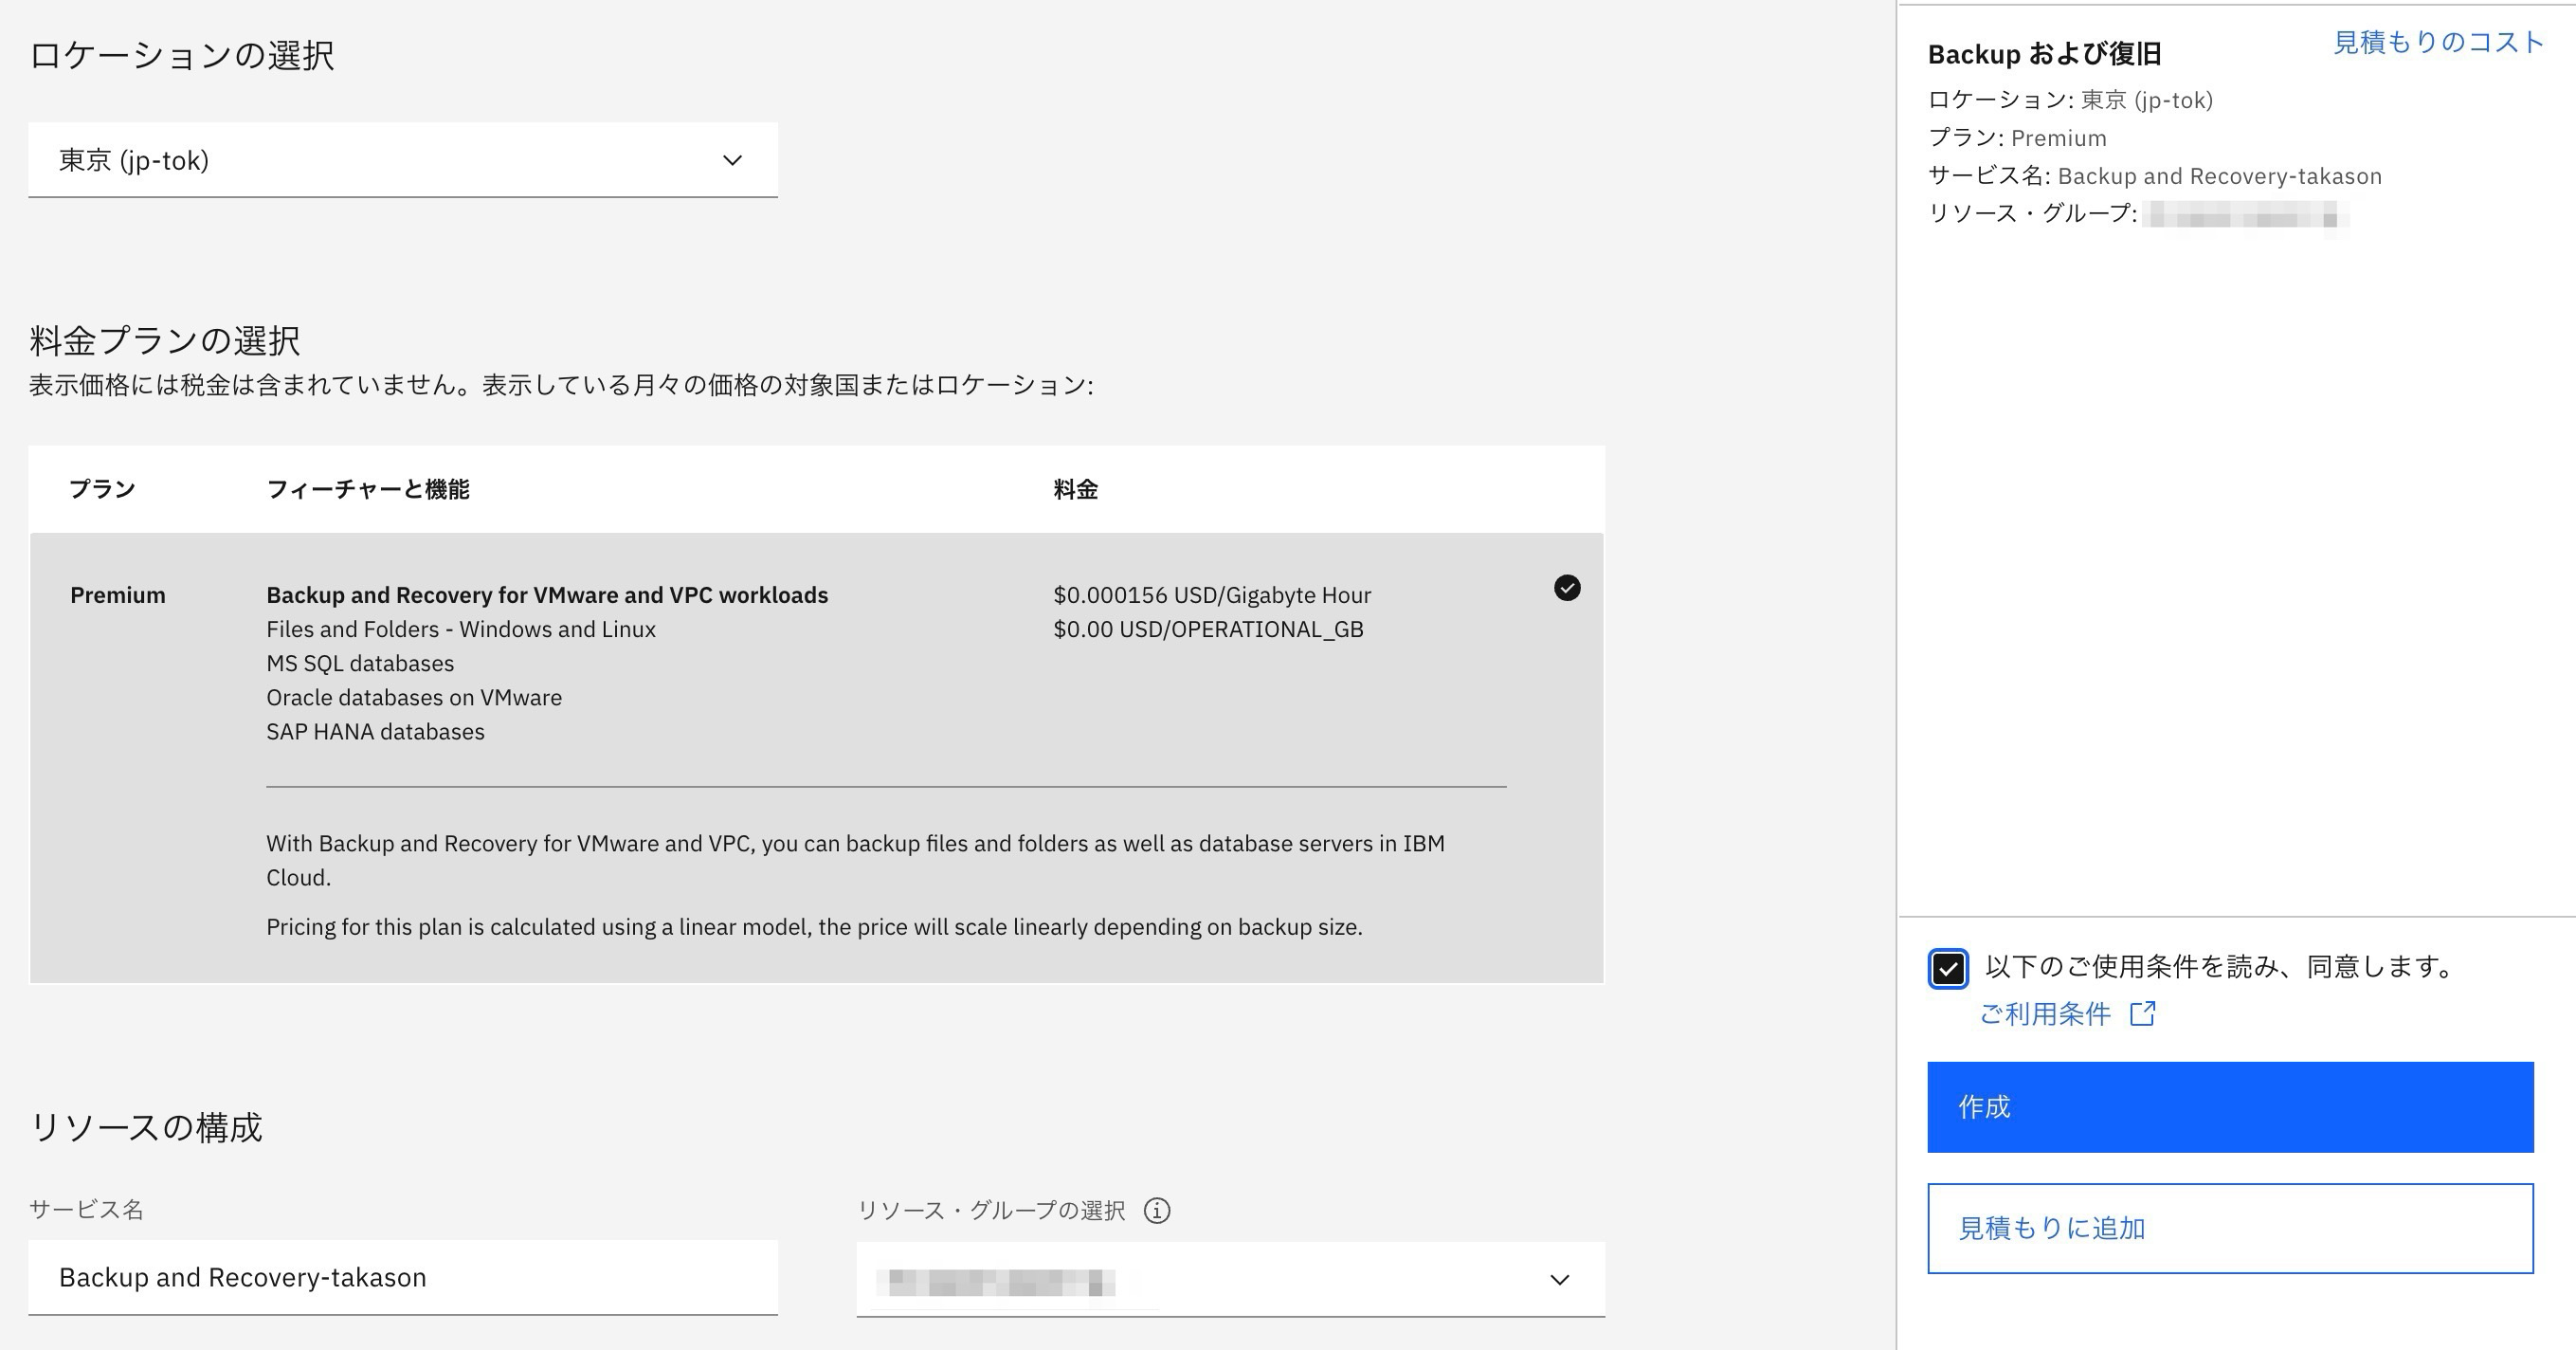Click the サービス名 input field
This screenshot has height=1350, width=2576.
[x=402, y=1277]
